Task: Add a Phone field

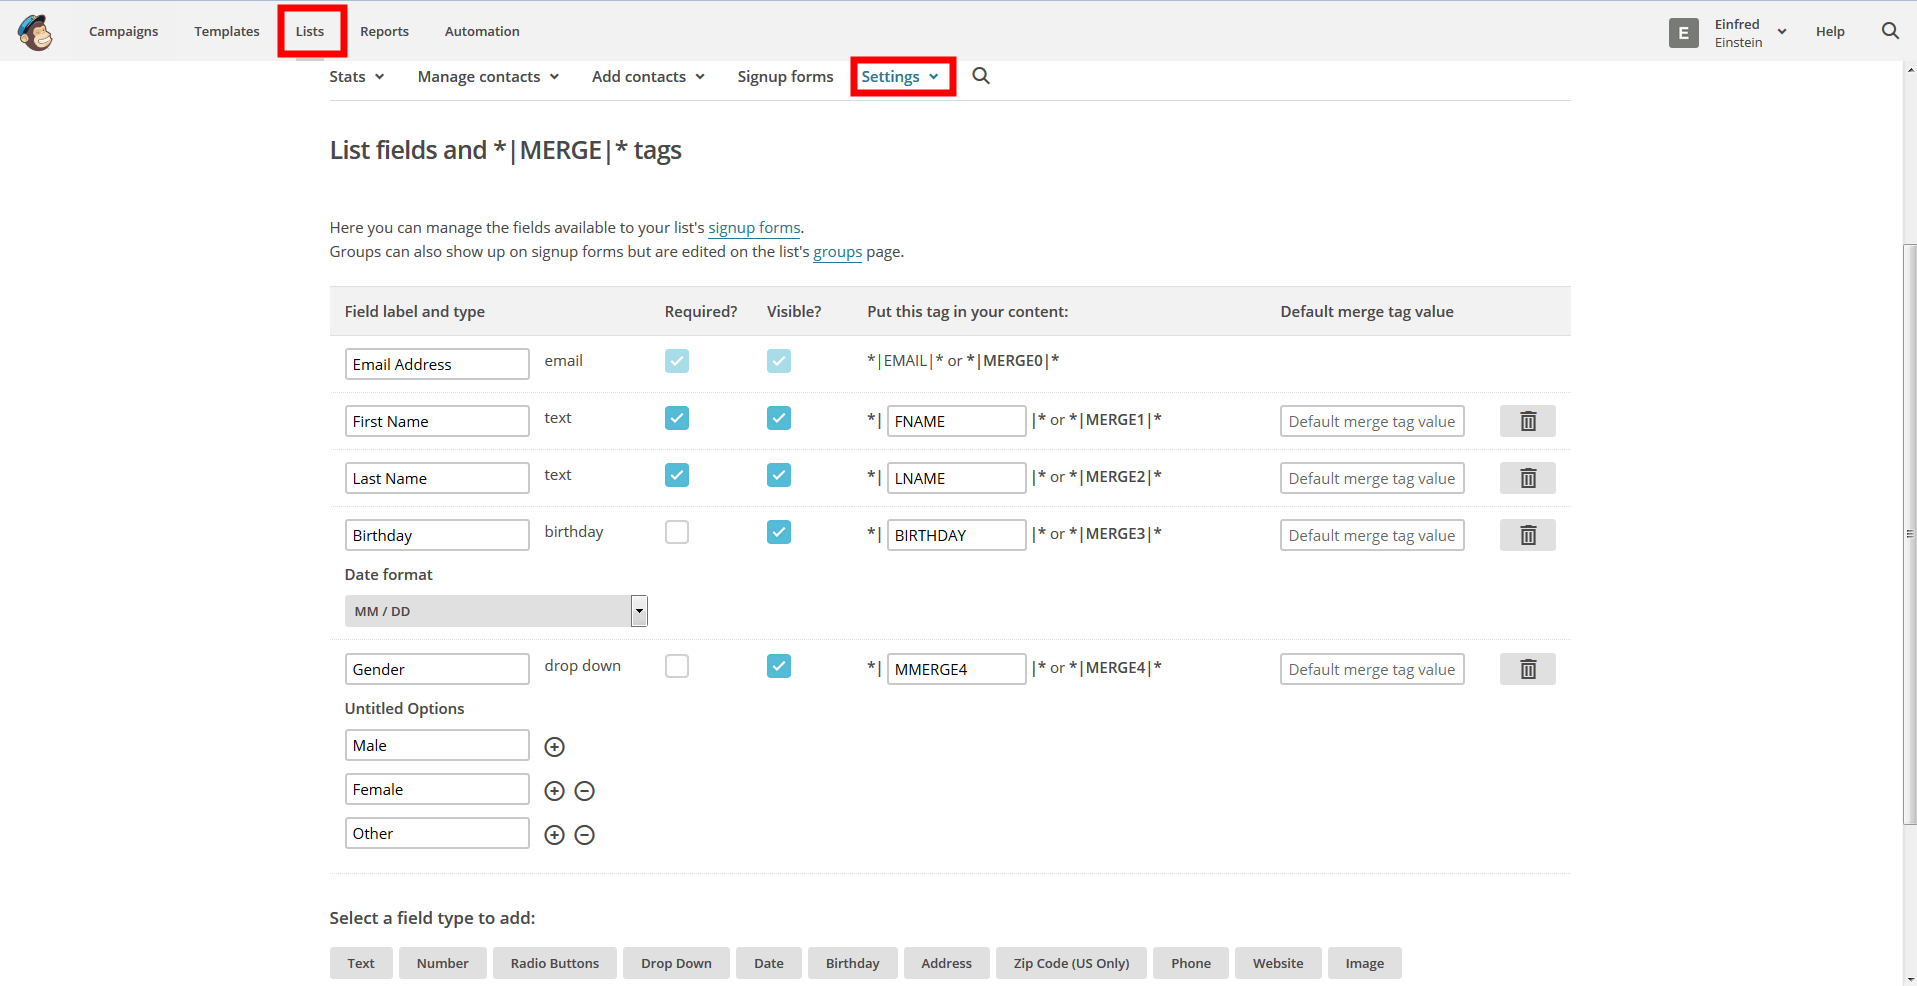Action: point(1191,963)
